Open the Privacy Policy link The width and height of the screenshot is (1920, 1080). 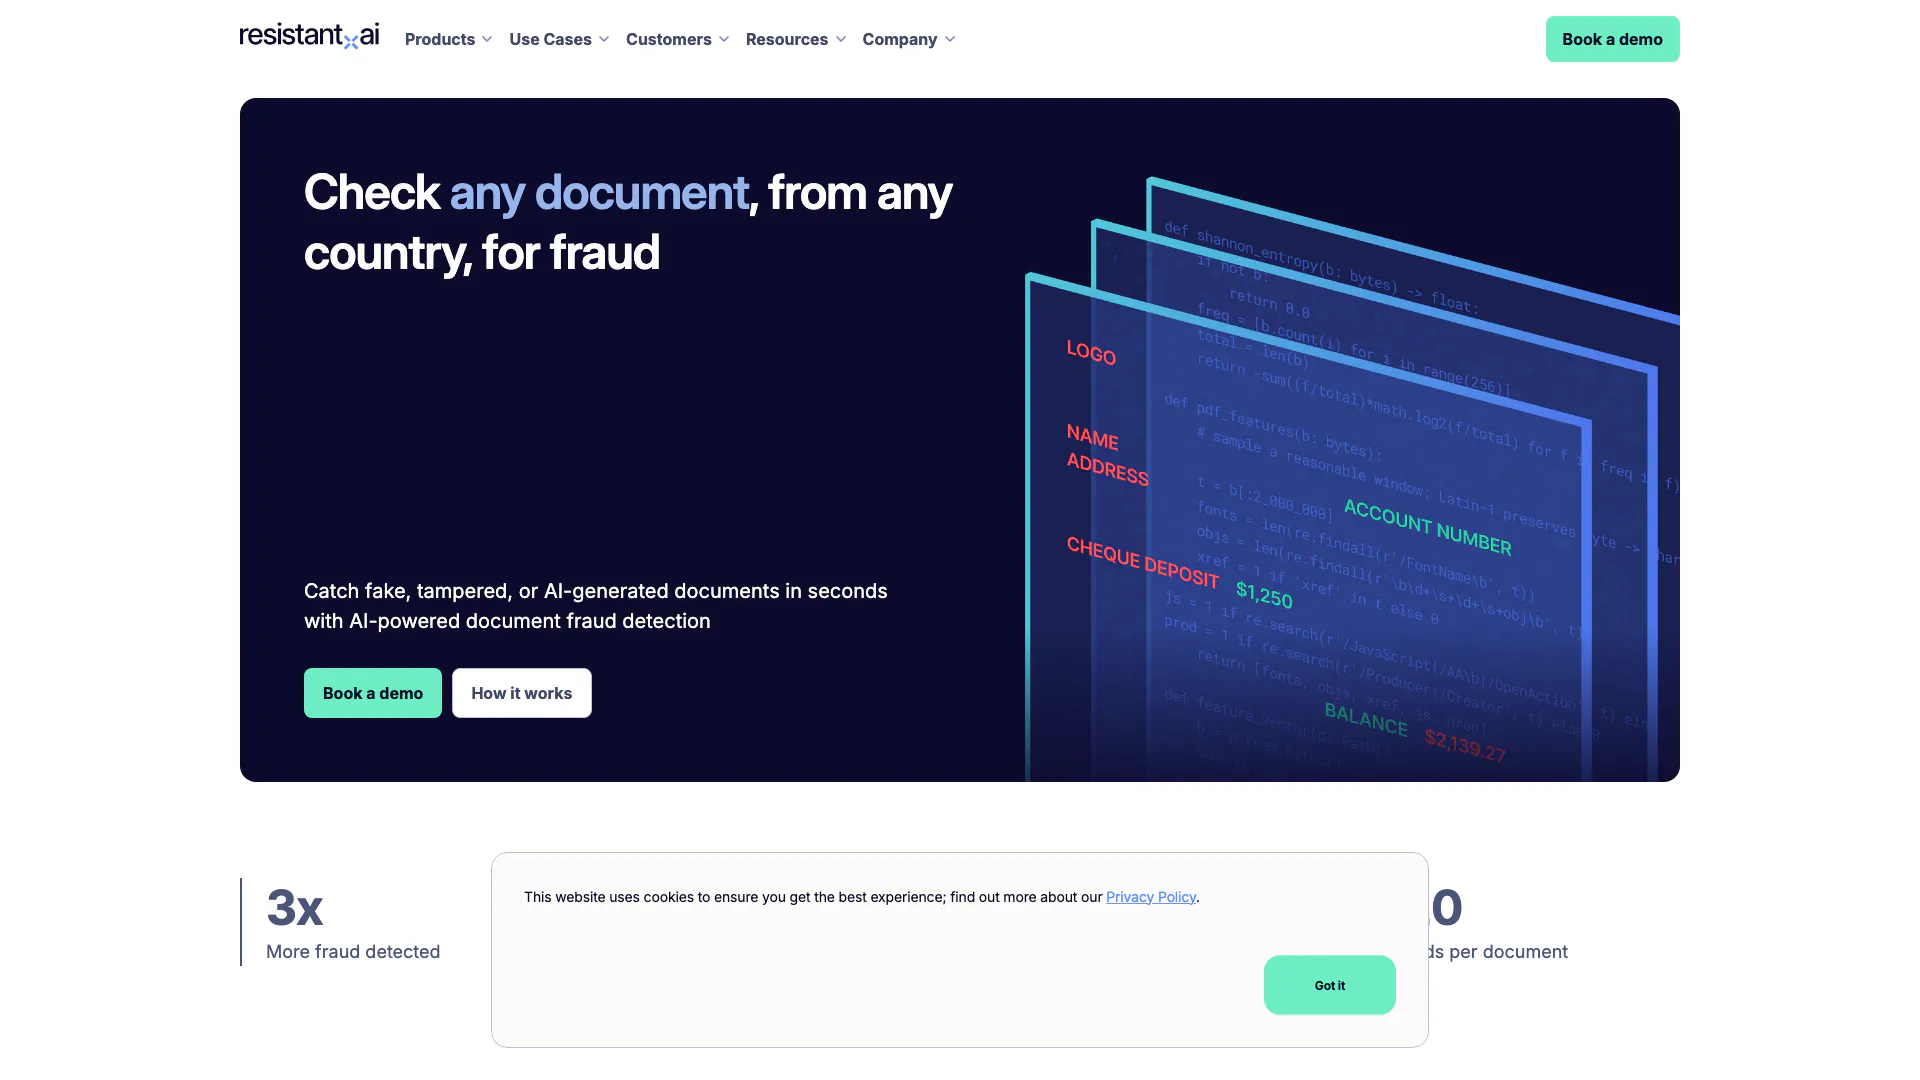(1150, 897)
